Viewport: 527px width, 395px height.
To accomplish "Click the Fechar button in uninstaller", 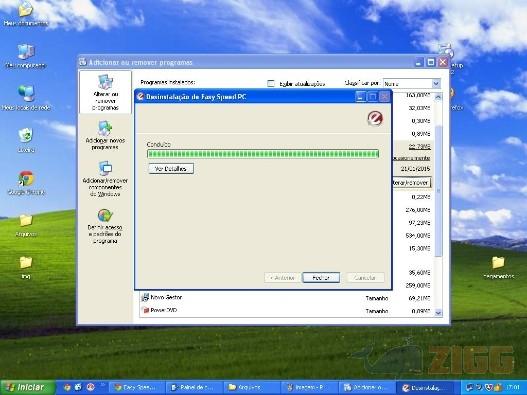I will pyautogui.click(x=321, y=278).
